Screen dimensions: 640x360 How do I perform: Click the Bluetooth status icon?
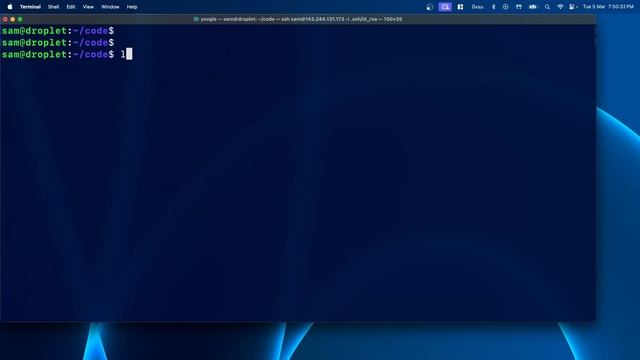tap(493, 7)
